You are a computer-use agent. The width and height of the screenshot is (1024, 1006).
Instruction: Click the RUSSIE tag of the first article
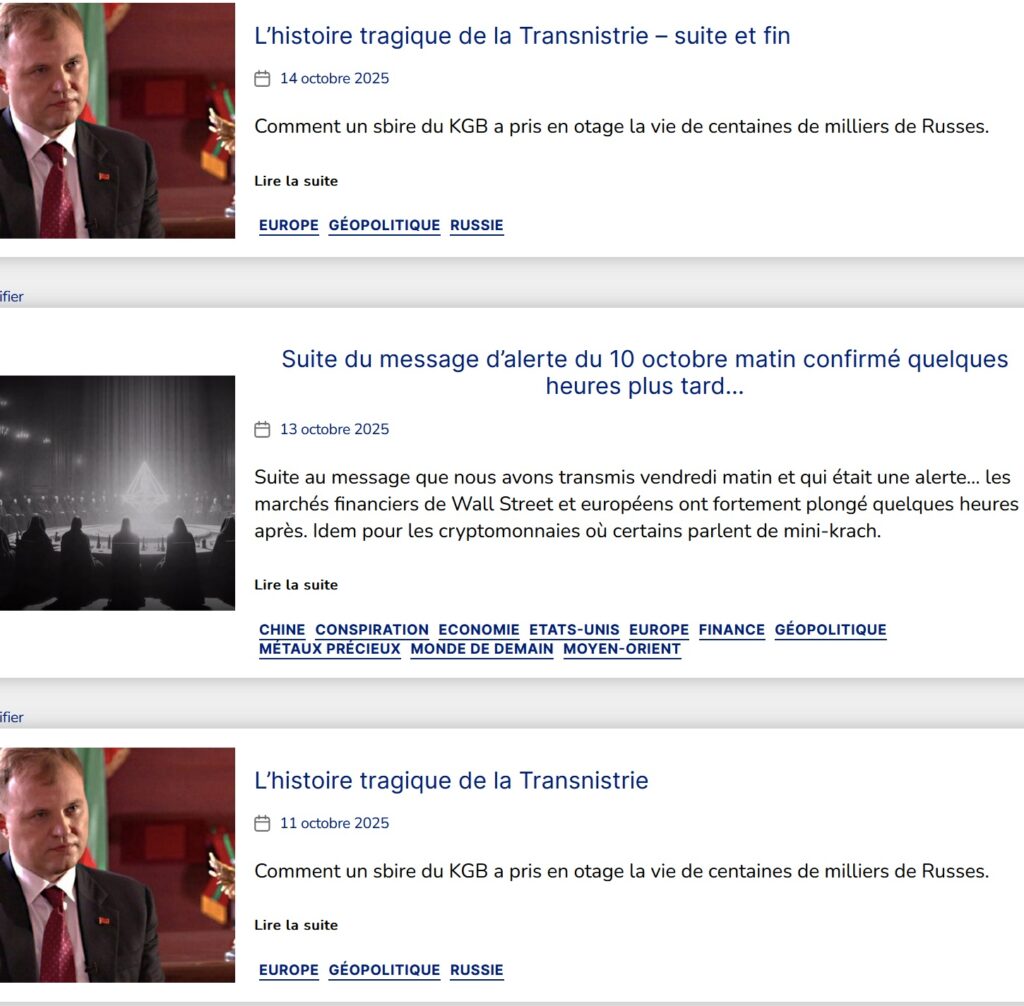[x=477, y=225]
